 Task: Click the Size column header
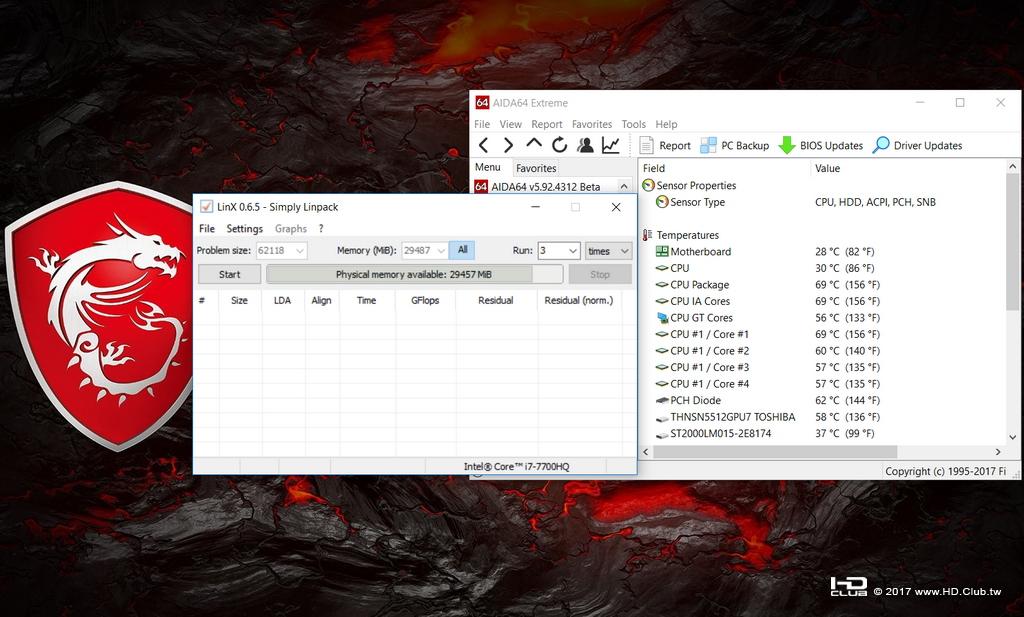click(240, 300)
